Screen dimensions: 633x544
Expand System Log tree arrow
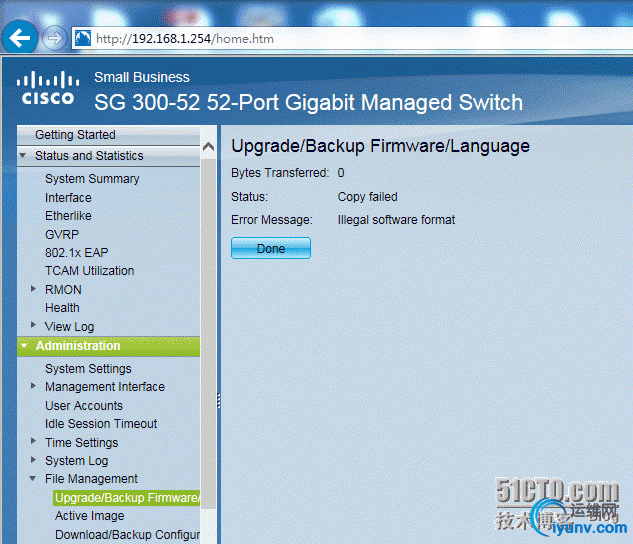point(34,459)
